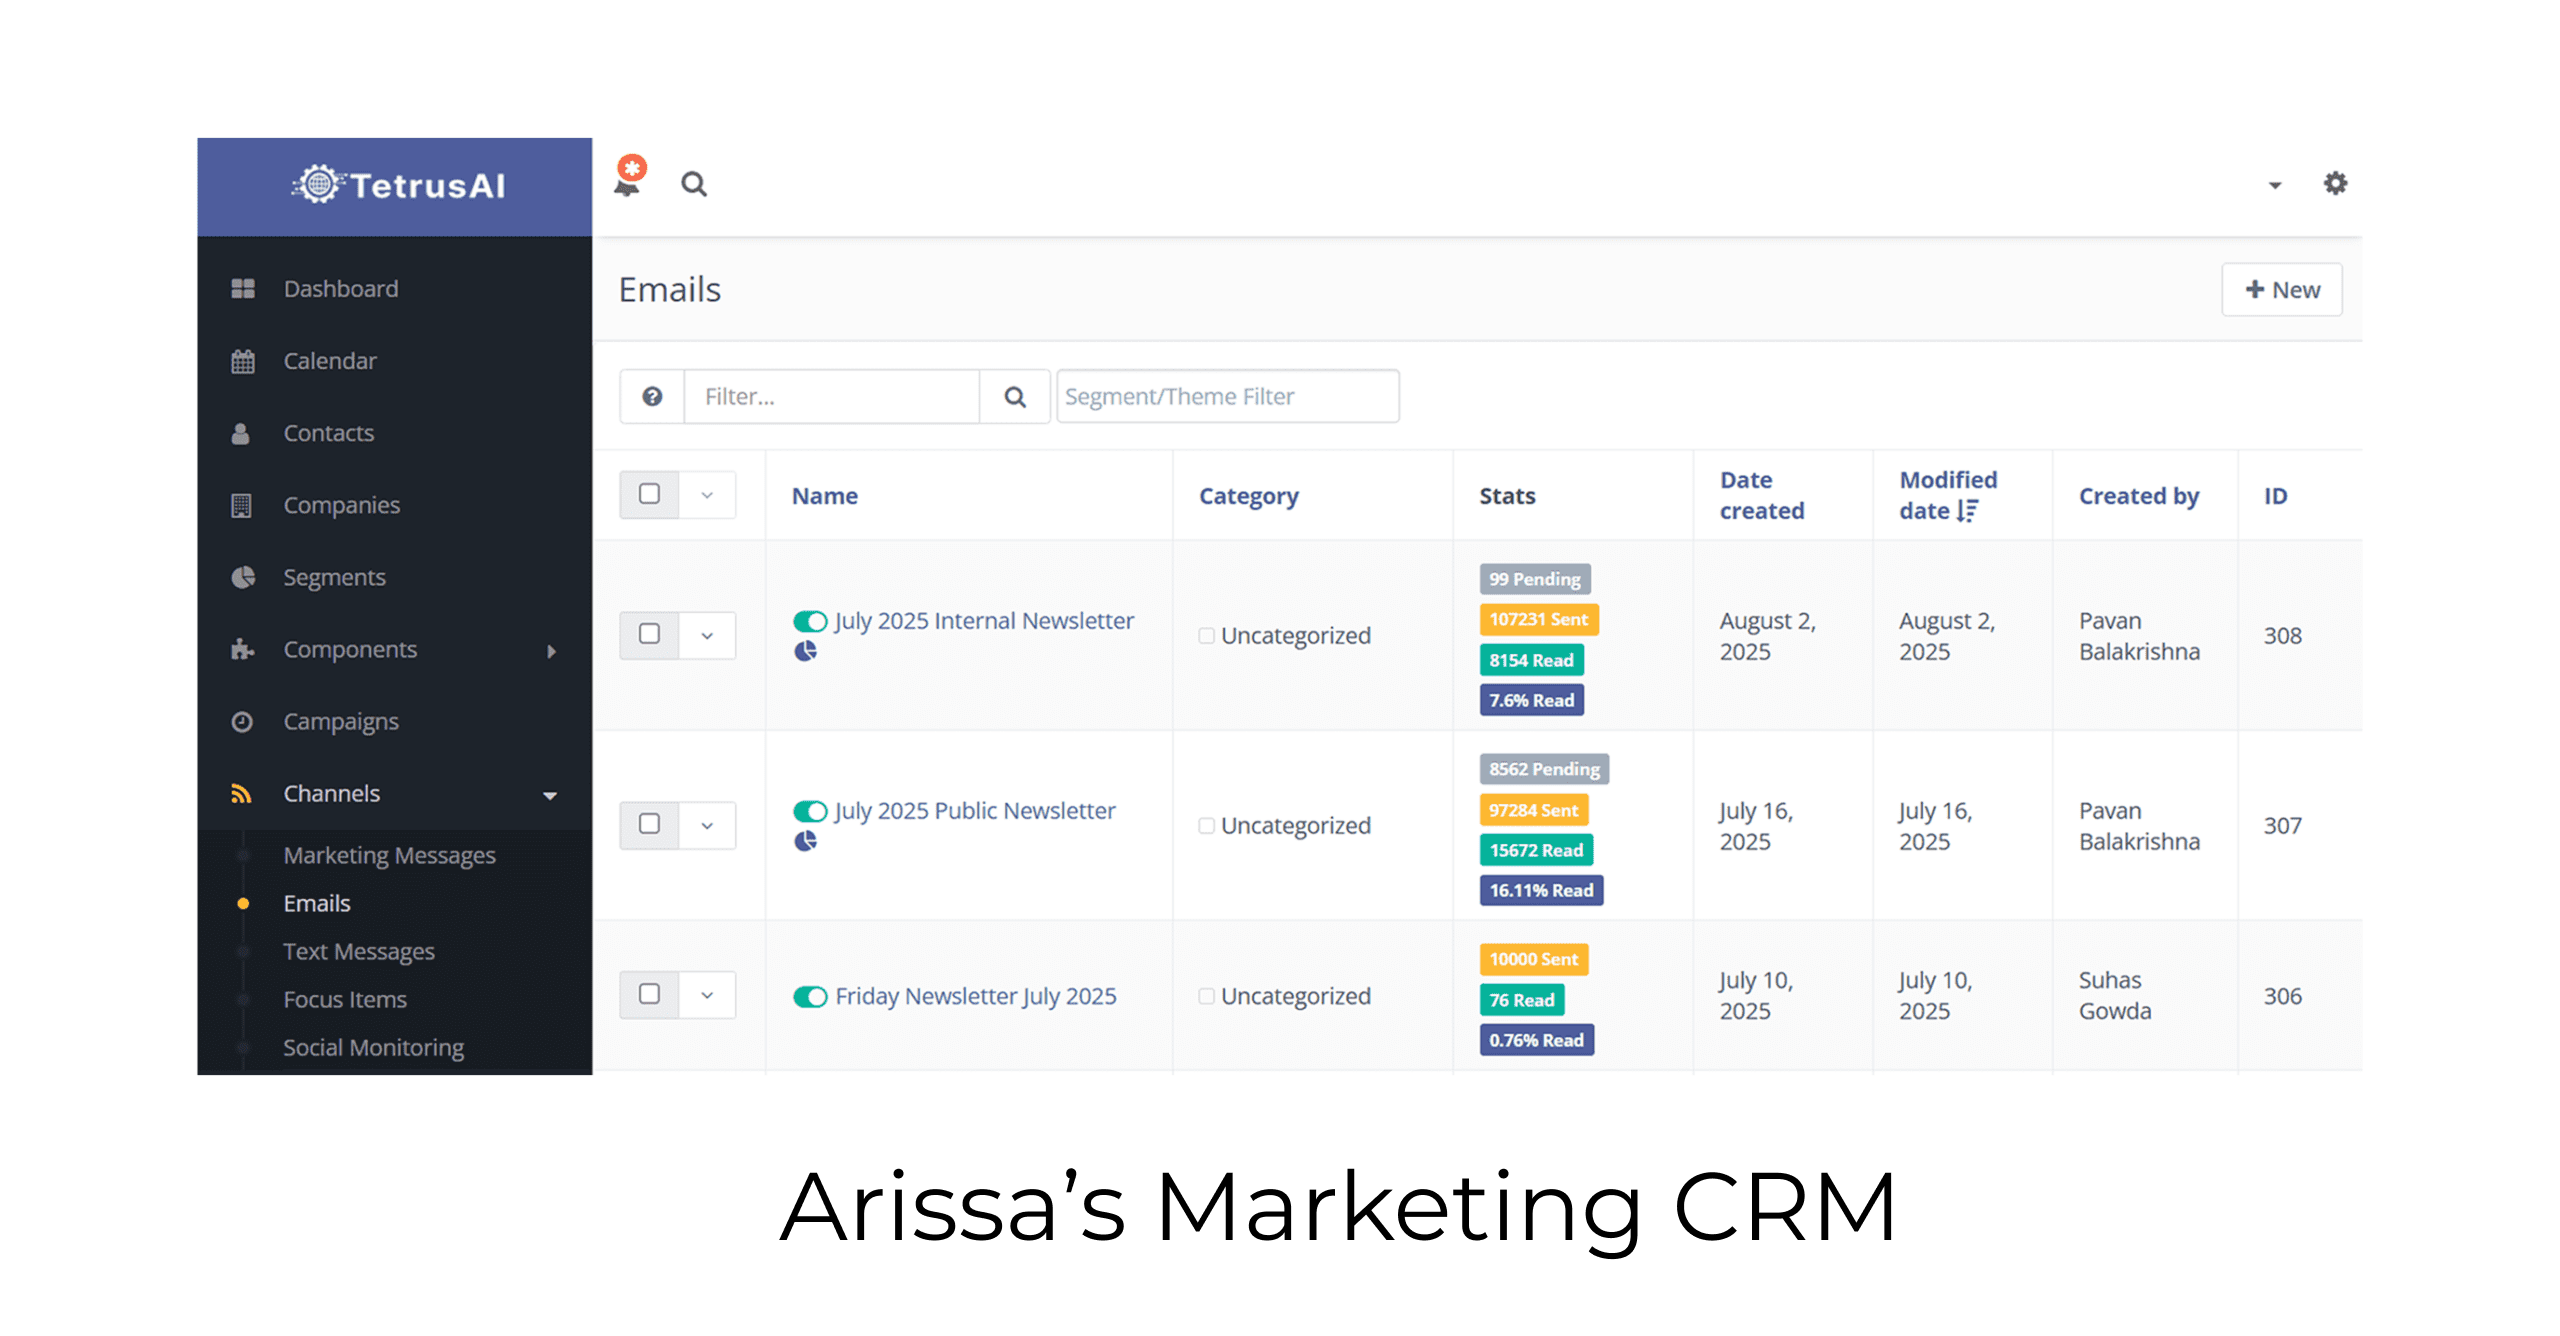Click the 16.11% Read stat badge
Screen dimensions: 2560x1336
tap(1541, 891)
